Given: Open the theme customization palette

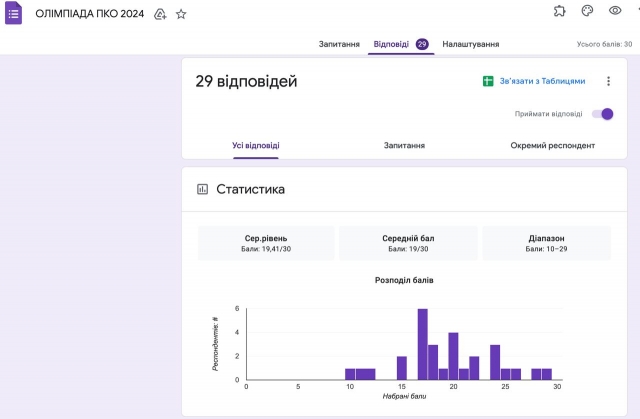Looking at the screenshot, I should tap(587, 11).
